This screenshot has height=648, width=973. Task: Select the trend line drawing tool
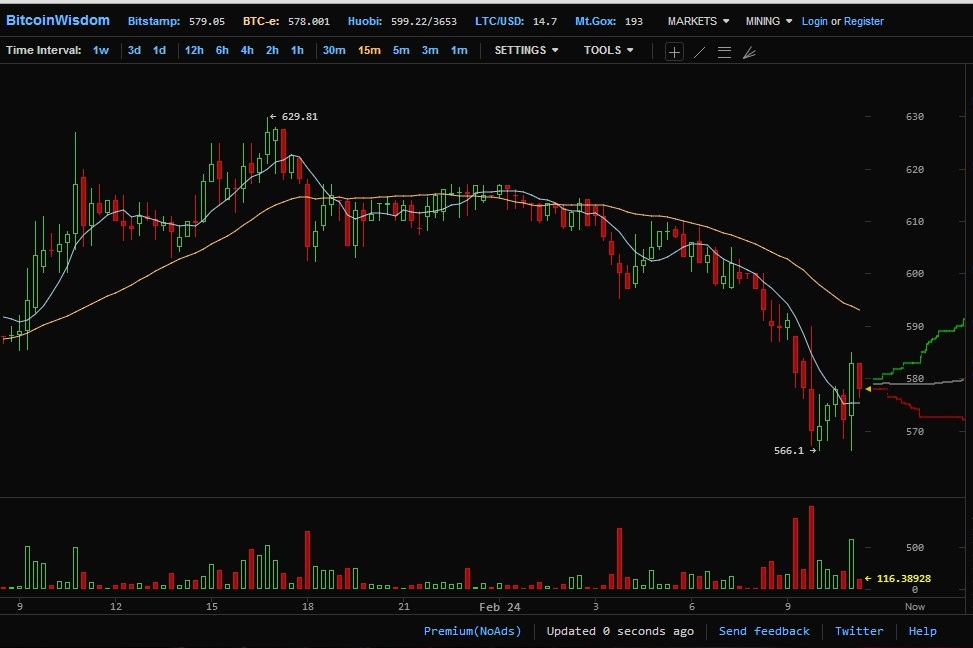(x=699, y=52)
